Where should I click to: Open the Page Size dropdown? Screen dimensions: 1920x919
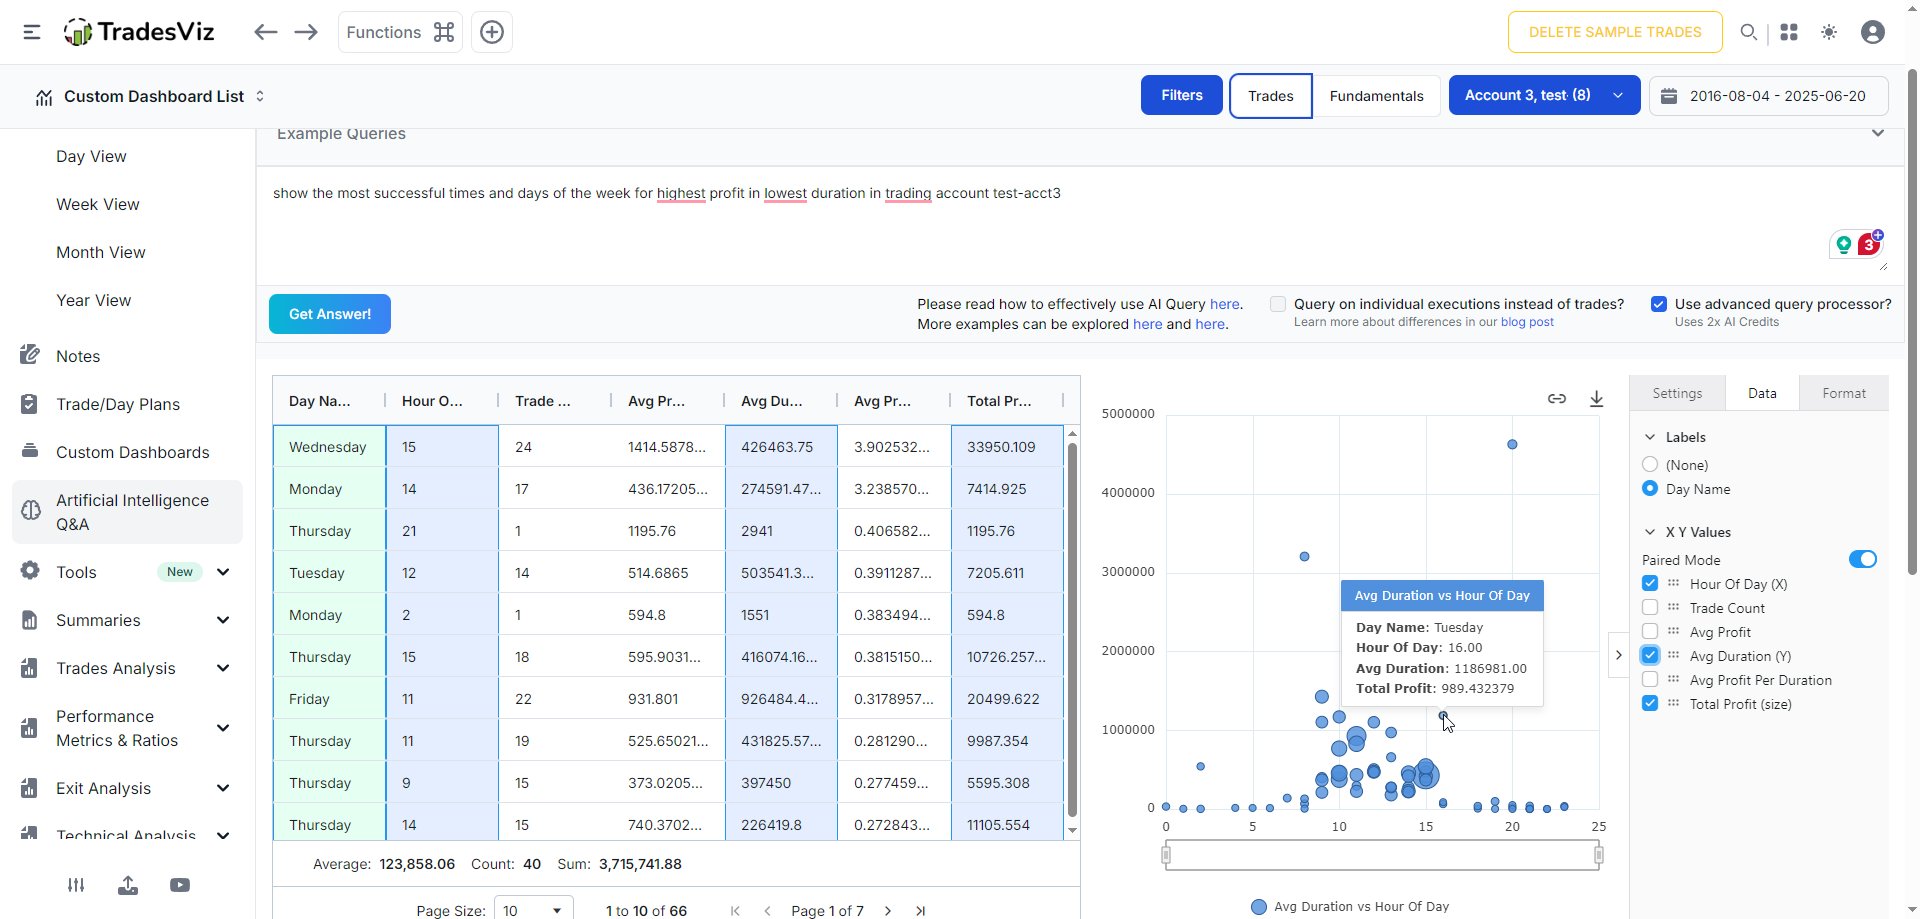click(534, 909)
